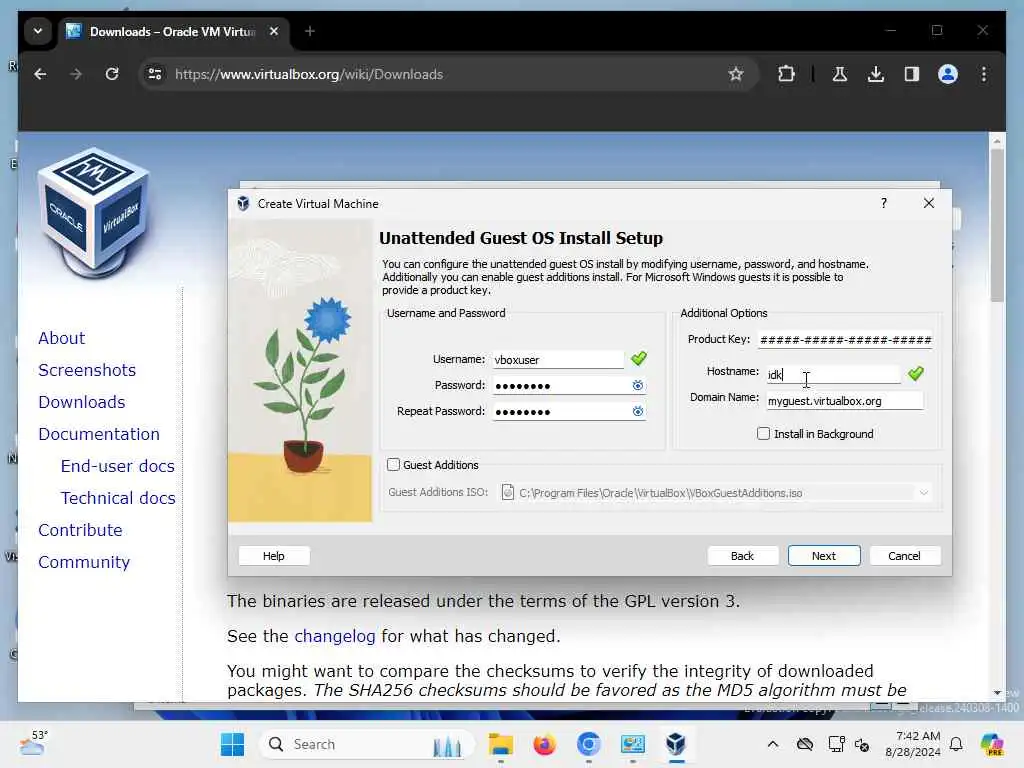Cancel the virtual machine creation
This screenshot has width=1024, height=768.
904,556
